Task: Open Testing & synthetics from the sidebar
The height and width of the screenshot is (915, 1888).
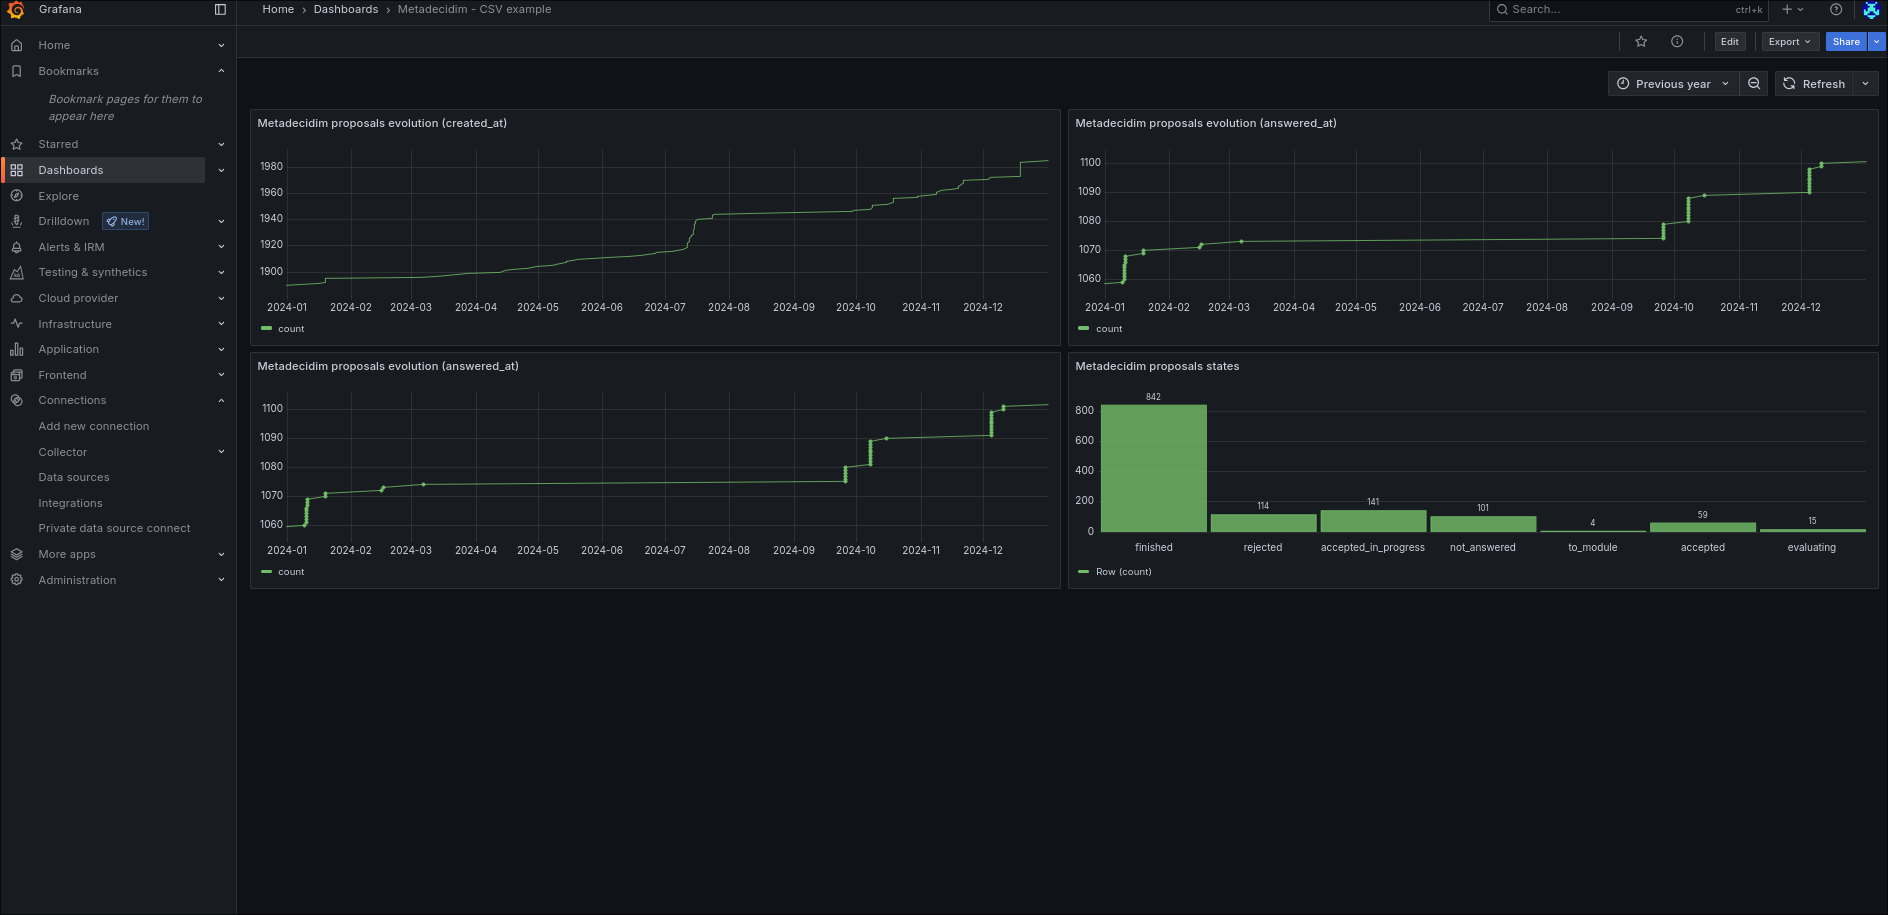Action: pos(92,272)
